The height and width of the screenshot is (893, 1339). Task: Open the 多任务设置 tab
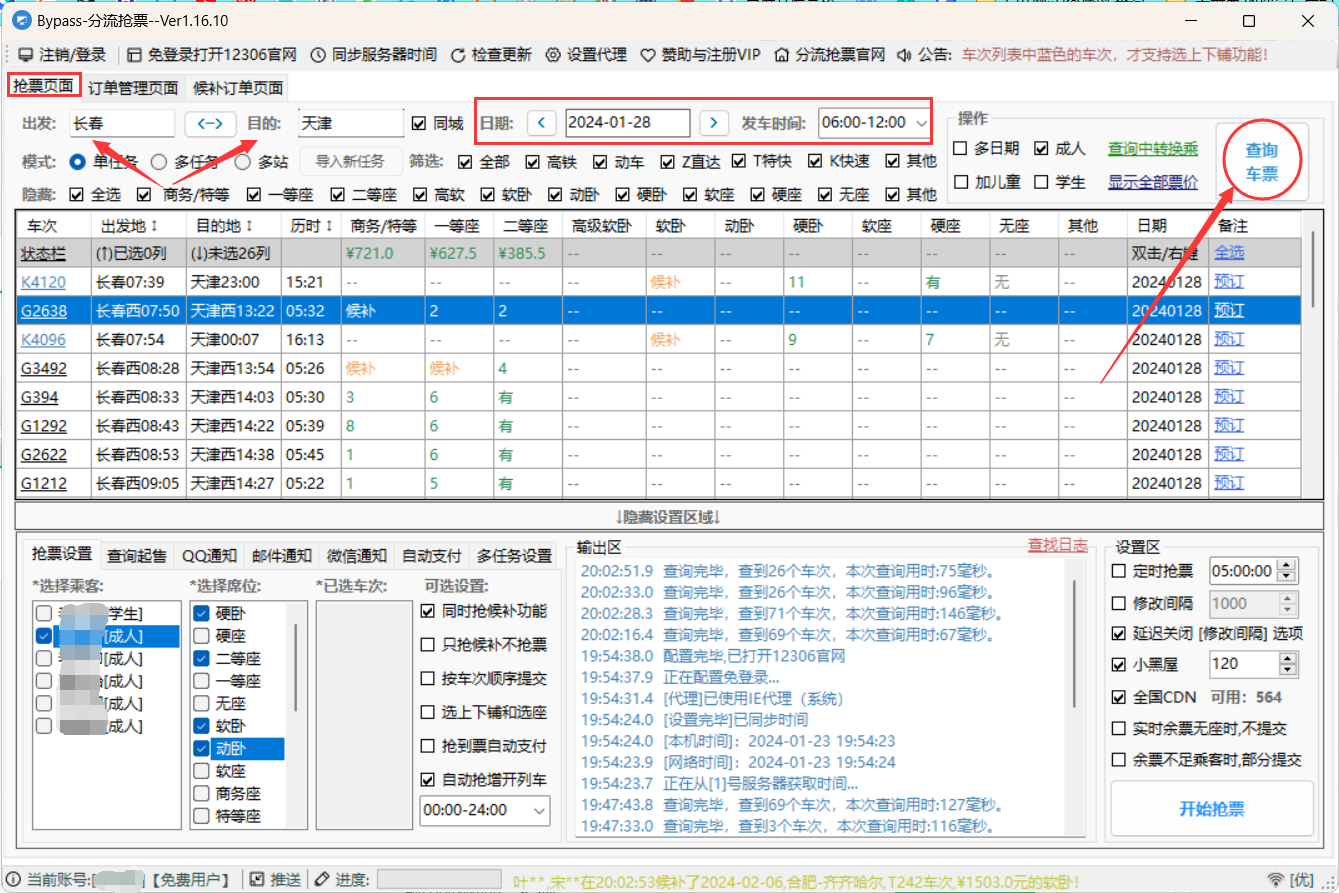(x=514, y=556)
